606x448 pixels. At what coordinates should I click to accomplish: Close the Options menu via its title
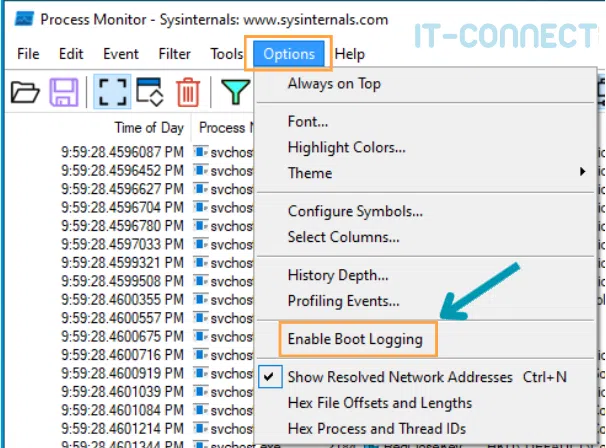click(x=289, y=54)
